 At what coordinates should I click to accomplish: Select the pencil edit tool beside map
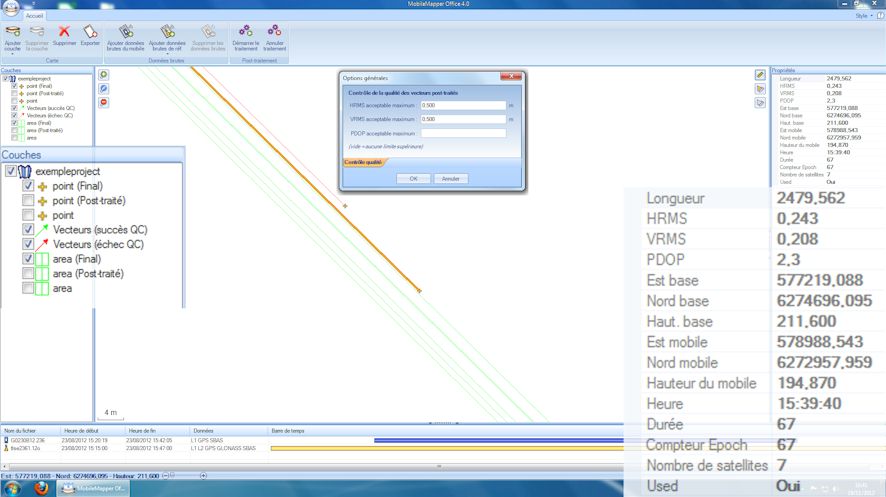click(x=760, y=75)
